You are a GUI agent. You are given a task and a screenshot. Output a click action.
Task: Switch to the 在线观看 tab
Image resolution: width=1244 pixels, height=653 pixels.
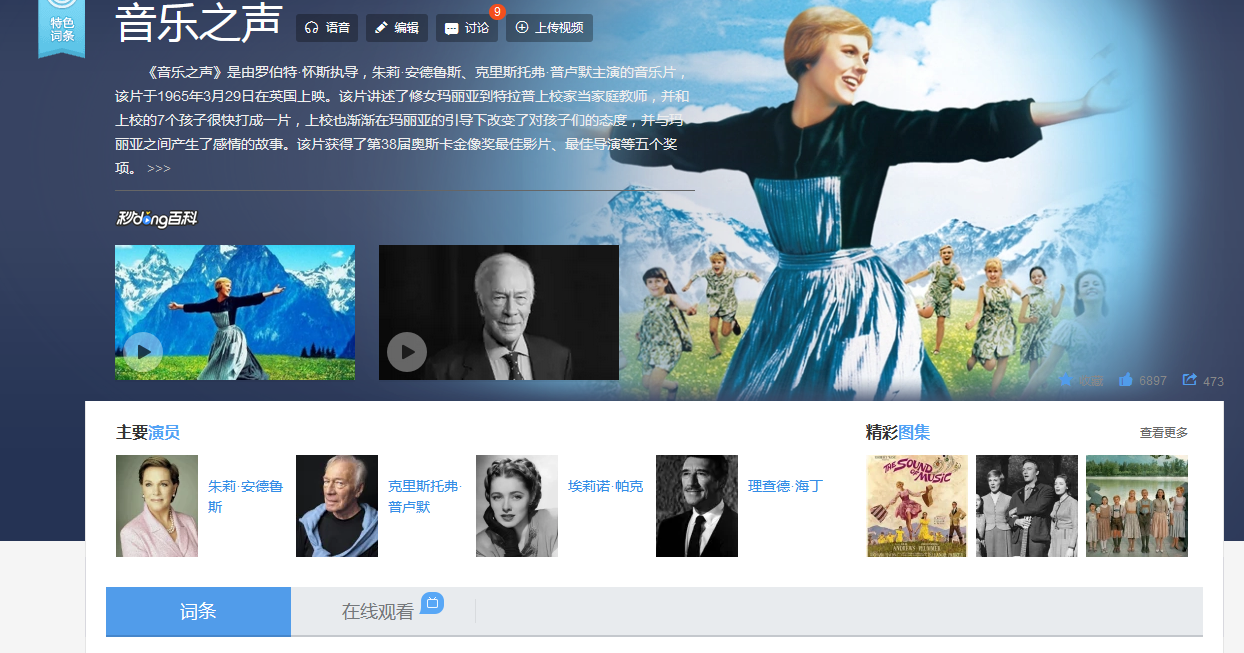(x=377, y=612)
